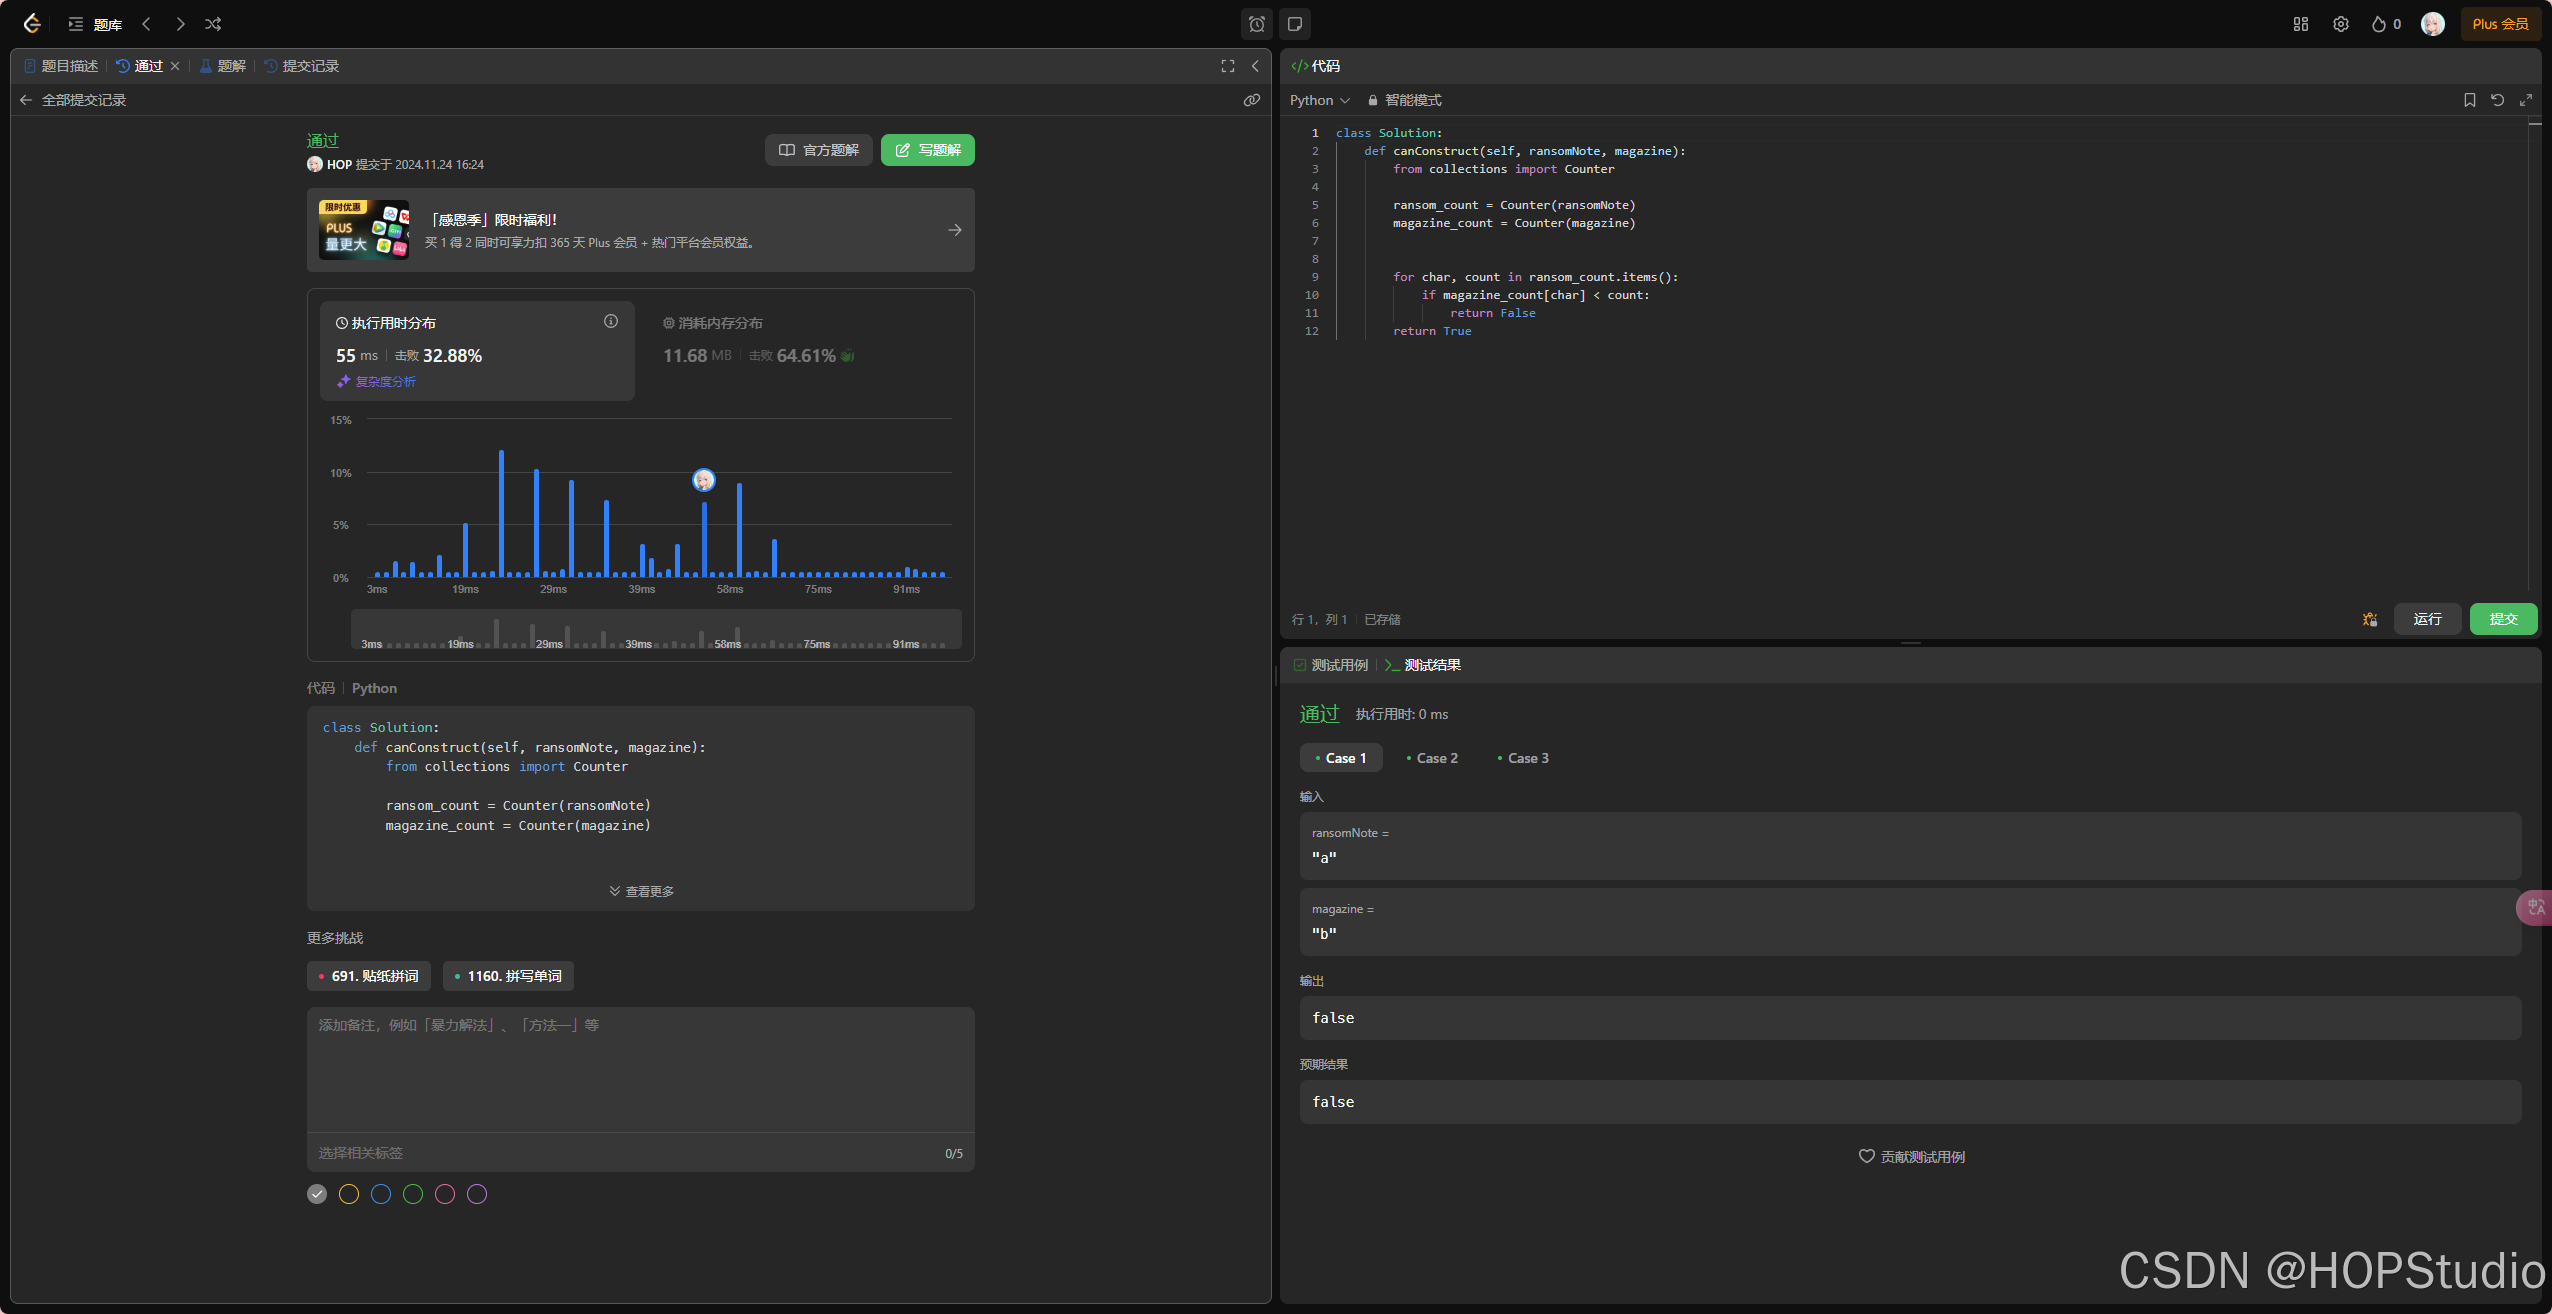Screen dimensions: 2552x1314
Task: Reset code with the undo arrow icon
Action: click(2497, 100)
